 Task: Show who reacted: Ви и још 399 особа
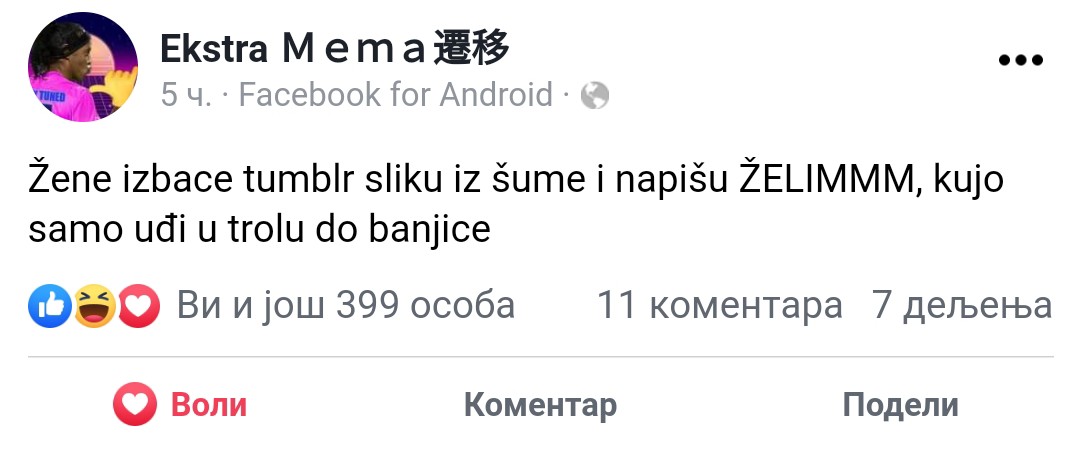pos(346,305)
